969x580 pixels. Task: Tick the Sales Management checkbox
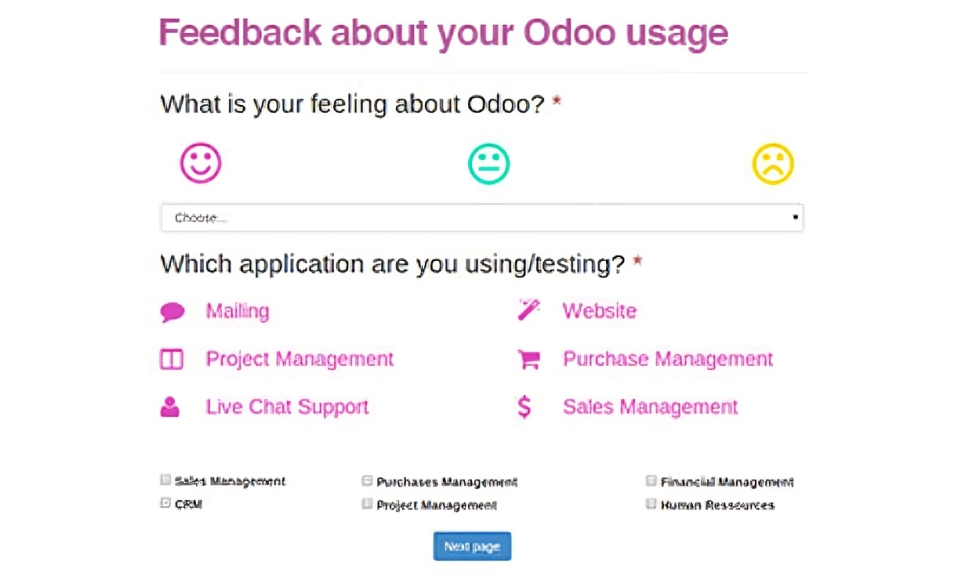click(x=165, y=479)
